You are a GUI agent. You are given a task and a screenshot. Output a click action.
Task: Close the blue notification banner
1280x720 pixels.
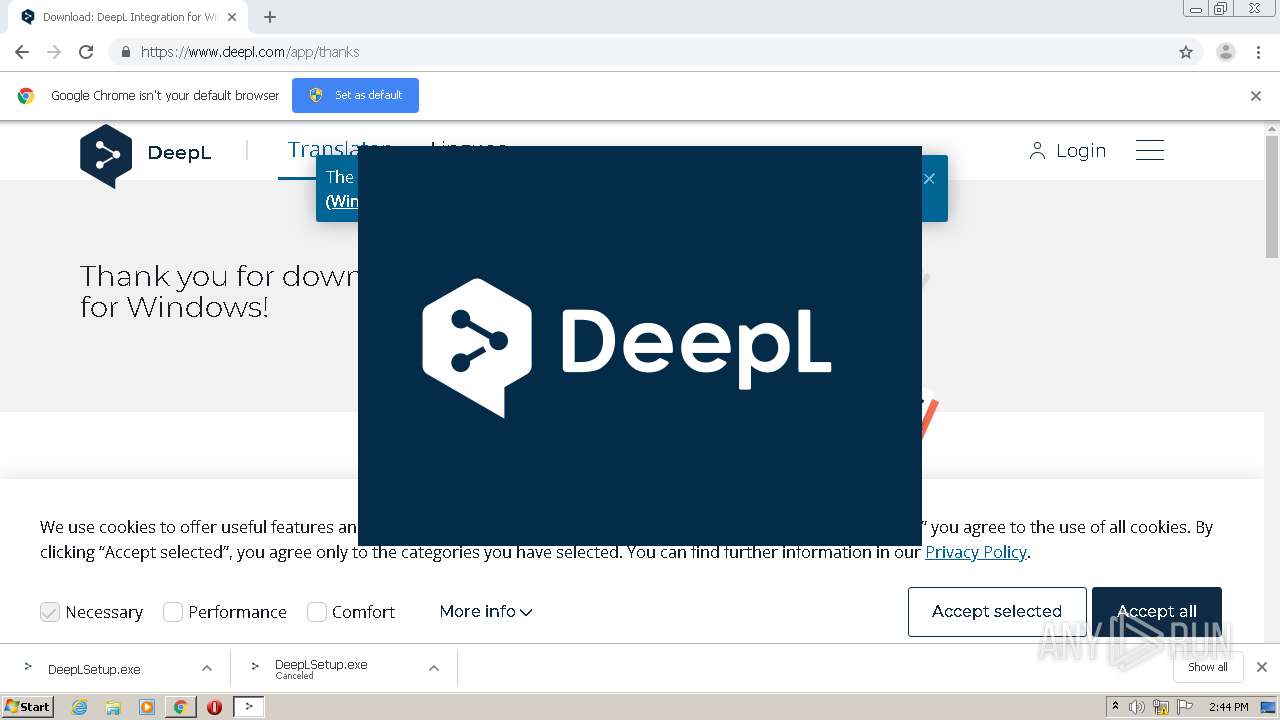click(x=929, y=179)
